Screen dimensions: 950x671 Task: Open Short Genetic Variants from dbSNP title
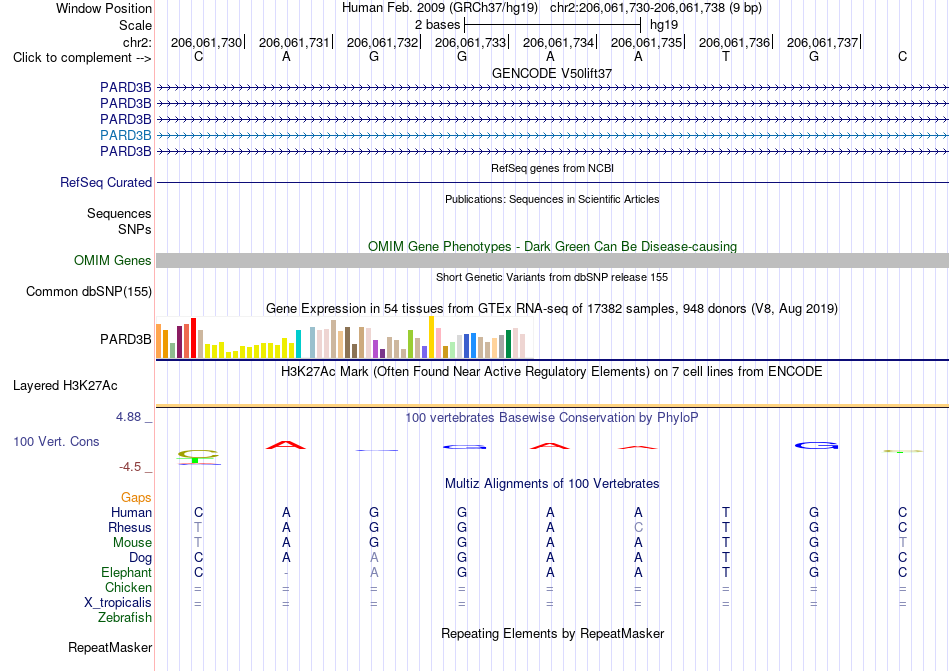click(x=552, y=277)
